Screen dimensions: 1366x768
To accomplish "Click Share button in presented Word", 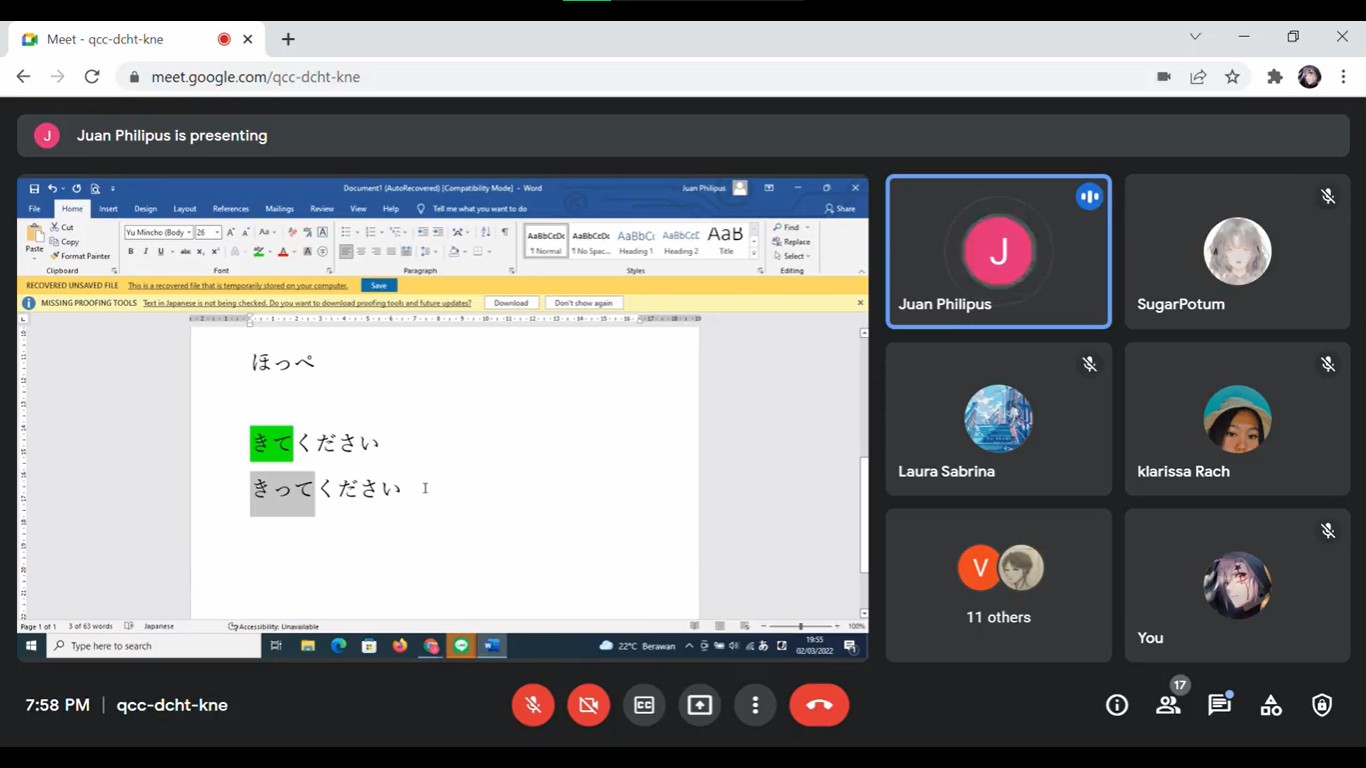I will 841,209.
